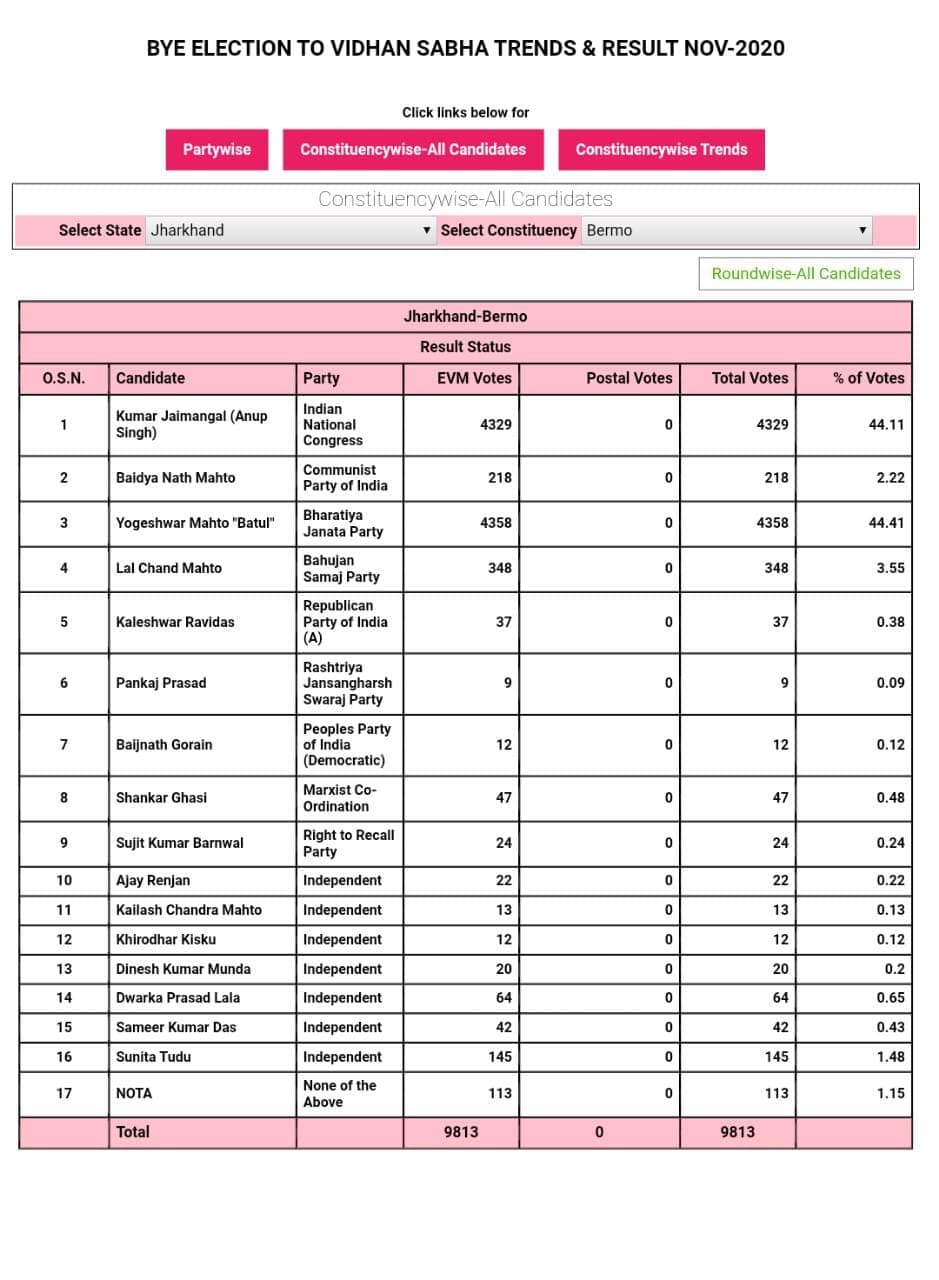
Task: Click the % of Votes column header
Action: point(867,378)
